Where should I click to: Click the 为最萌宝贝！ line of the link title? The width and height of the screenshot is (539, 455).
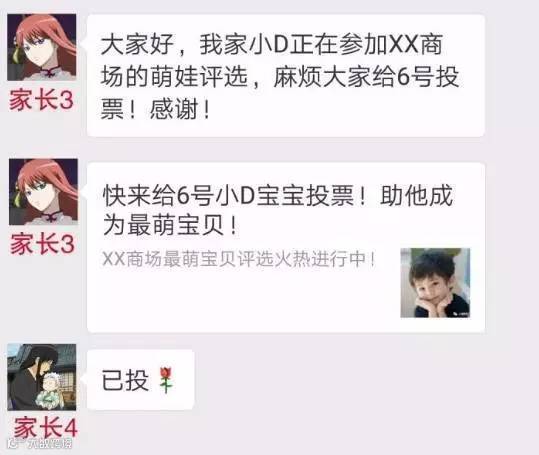pyautogui.click(x=170, y=226)
